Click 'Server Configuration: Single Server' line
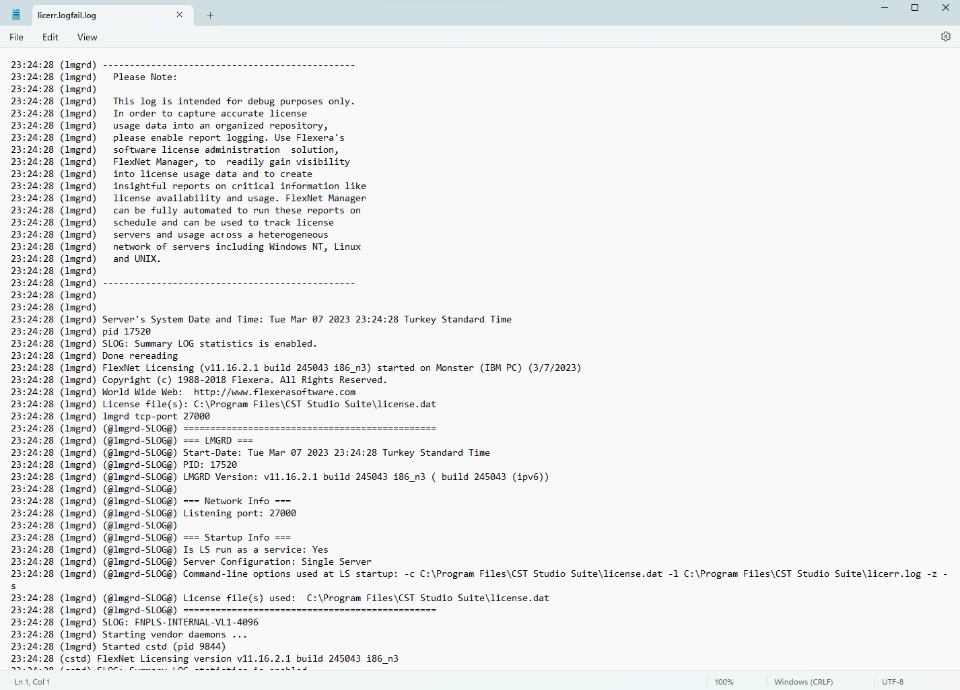The width and height of the screenshot is (960, 690). coord(277,561)
